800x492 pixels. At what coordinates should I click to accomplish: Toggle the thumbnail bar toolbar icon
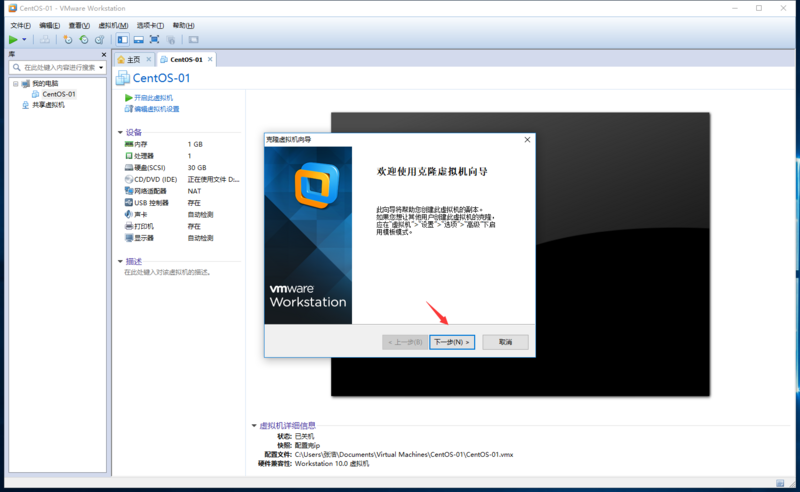tap(138, 39)
